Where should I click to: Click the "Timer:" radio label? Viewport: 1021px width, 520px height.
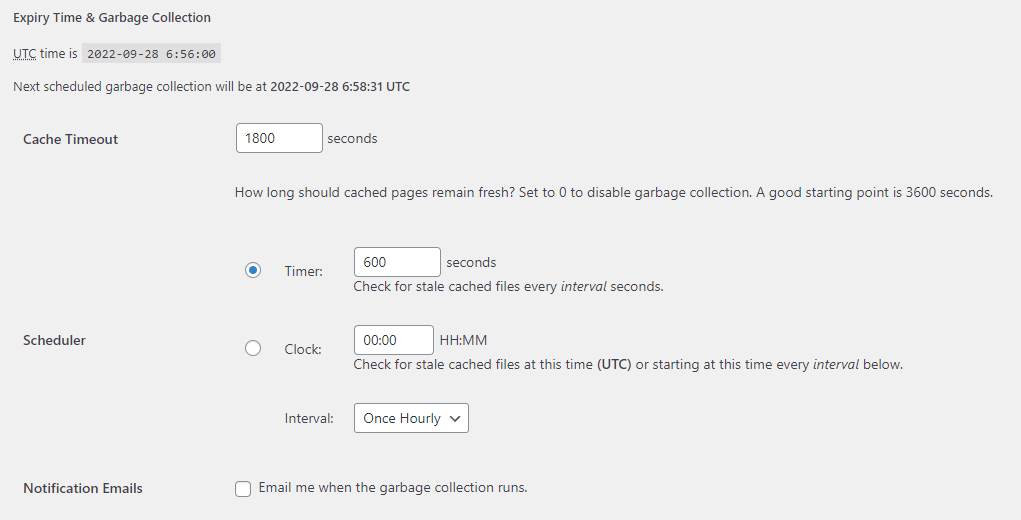[x=304, y=271]
